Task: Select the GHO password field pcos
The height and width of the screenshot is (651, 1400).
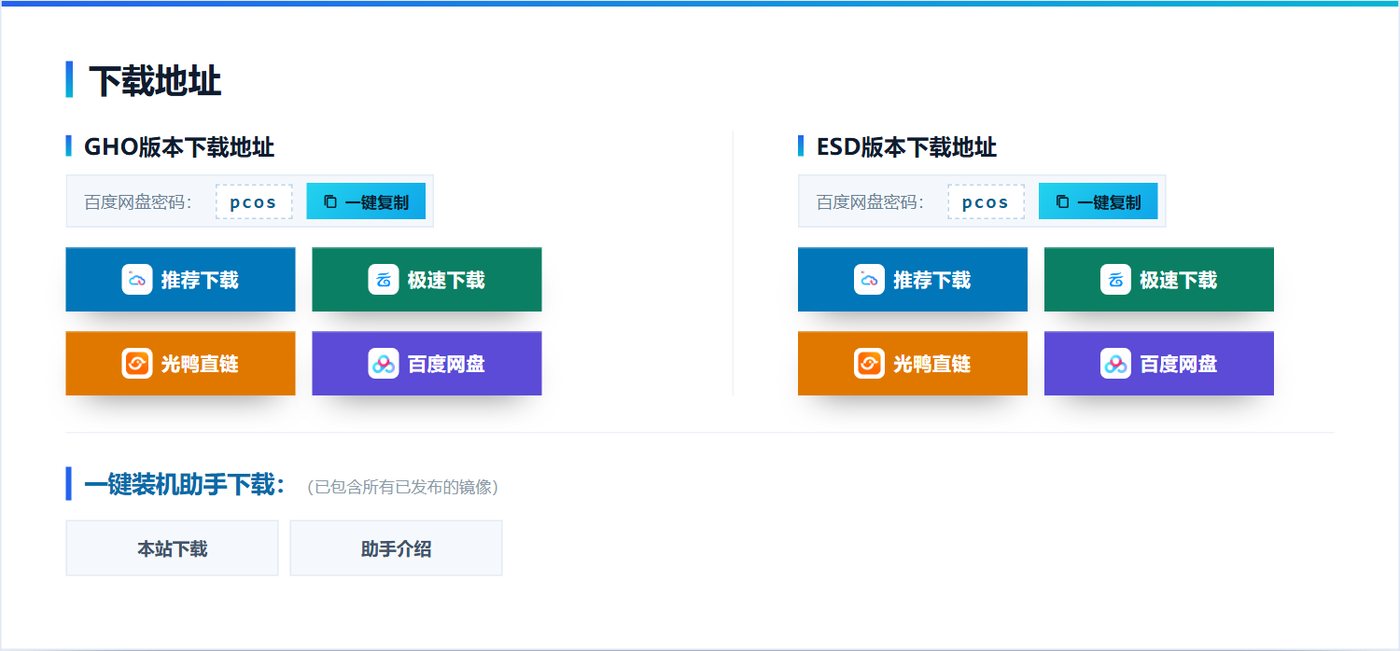Action: (x=254, y=202)
